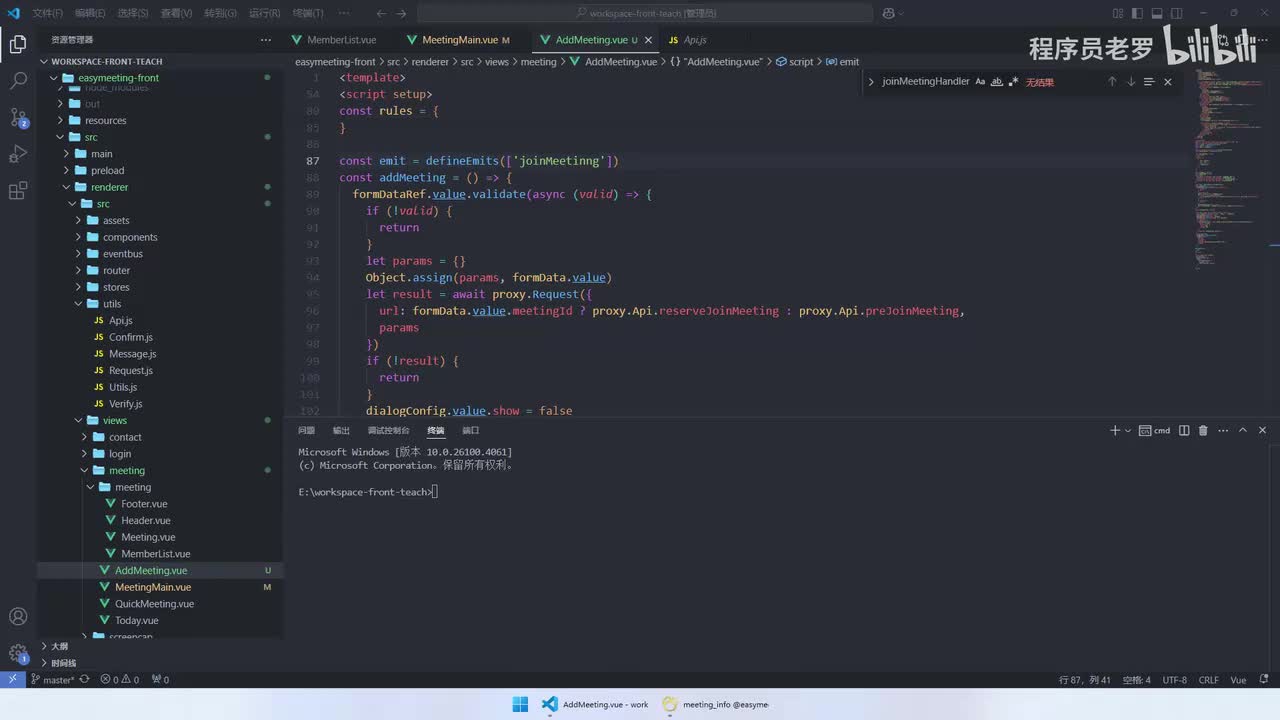Image resolution: width=1280 pixels, height=720 pixels.
Task: Open the 选择(S) menu
Action: pyautogui.click(x=133, y=13)
